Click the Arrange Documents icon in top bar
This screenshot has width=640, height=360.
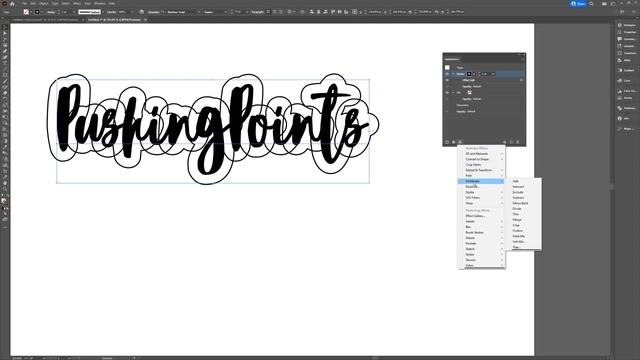(604, 4)
